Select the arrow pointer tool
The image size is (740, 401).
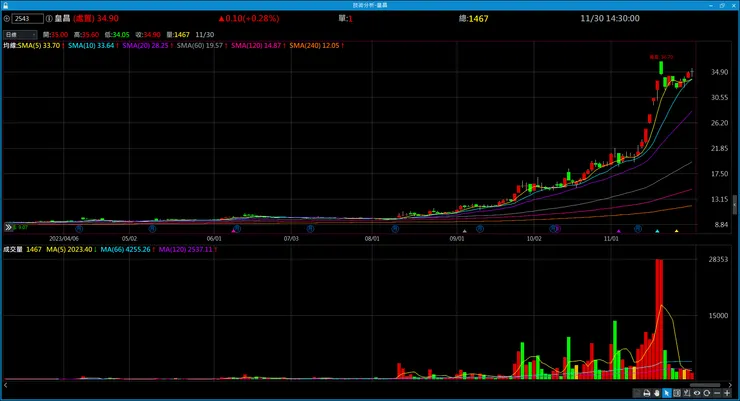coord(667,393)
